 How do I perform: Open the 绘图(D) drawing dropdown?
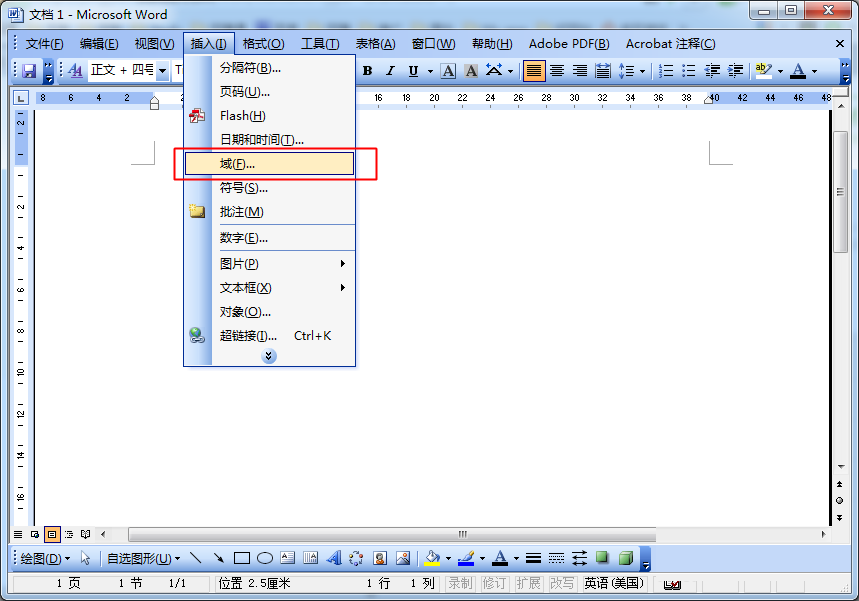pos(45,559)
